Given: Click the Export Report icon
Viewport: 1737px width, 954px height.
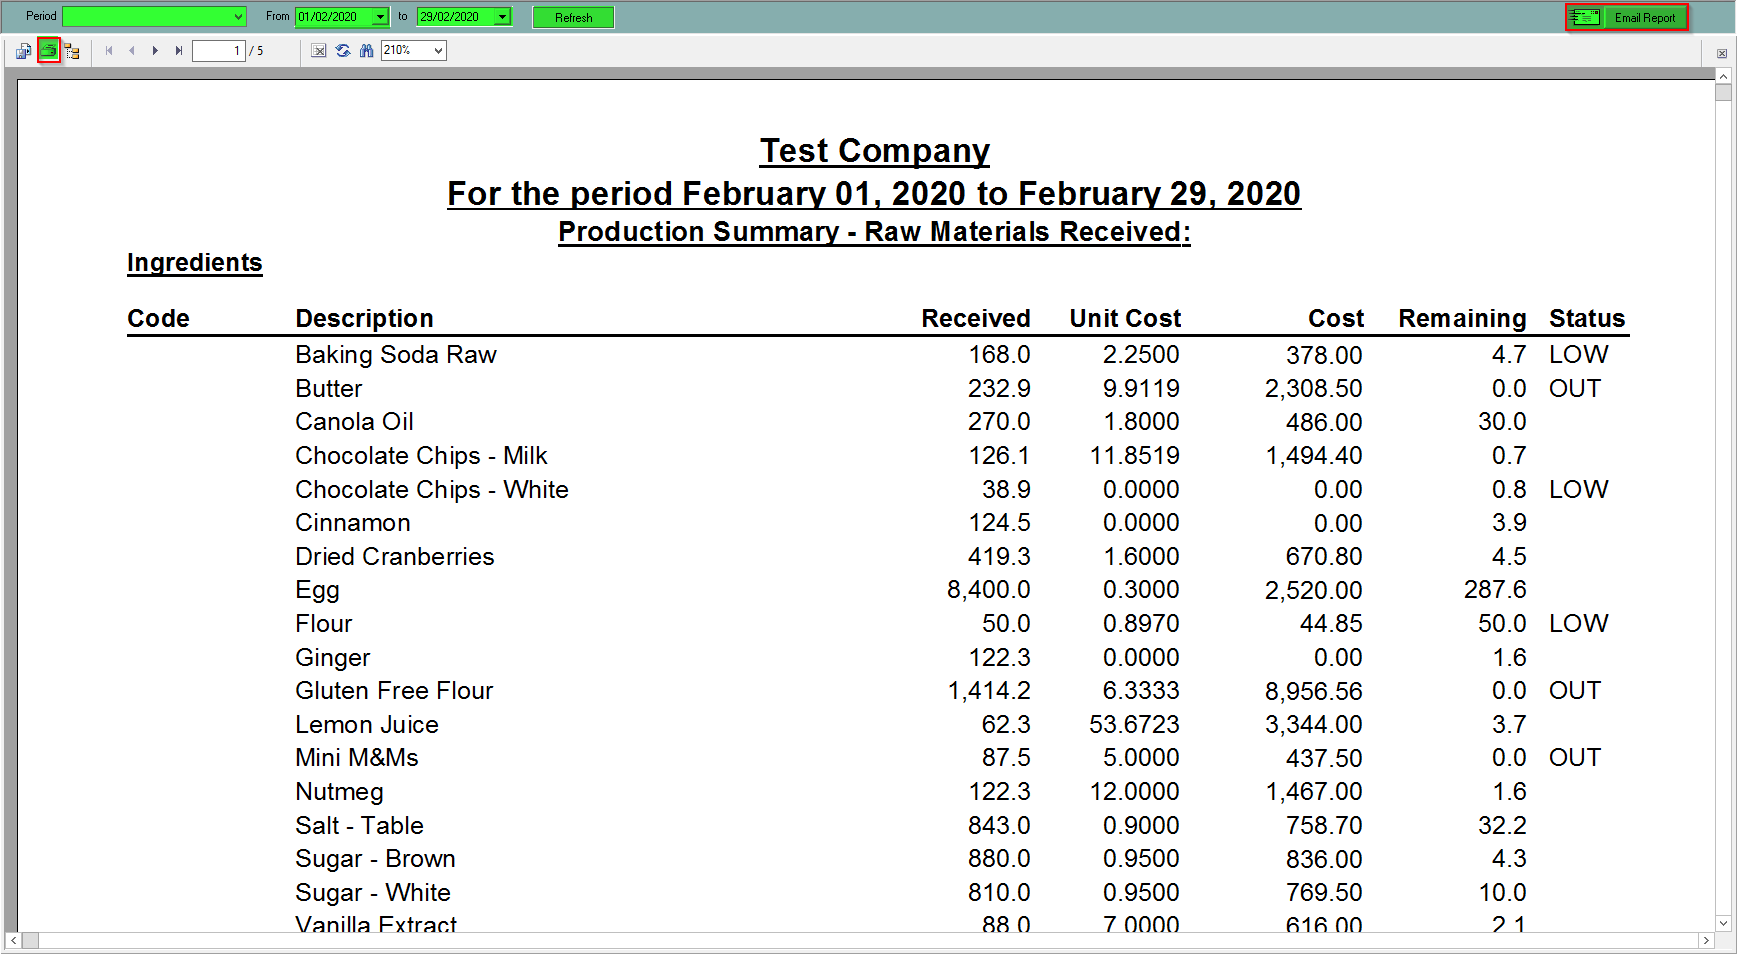Looking at the screenshot, I should [23, 51].
